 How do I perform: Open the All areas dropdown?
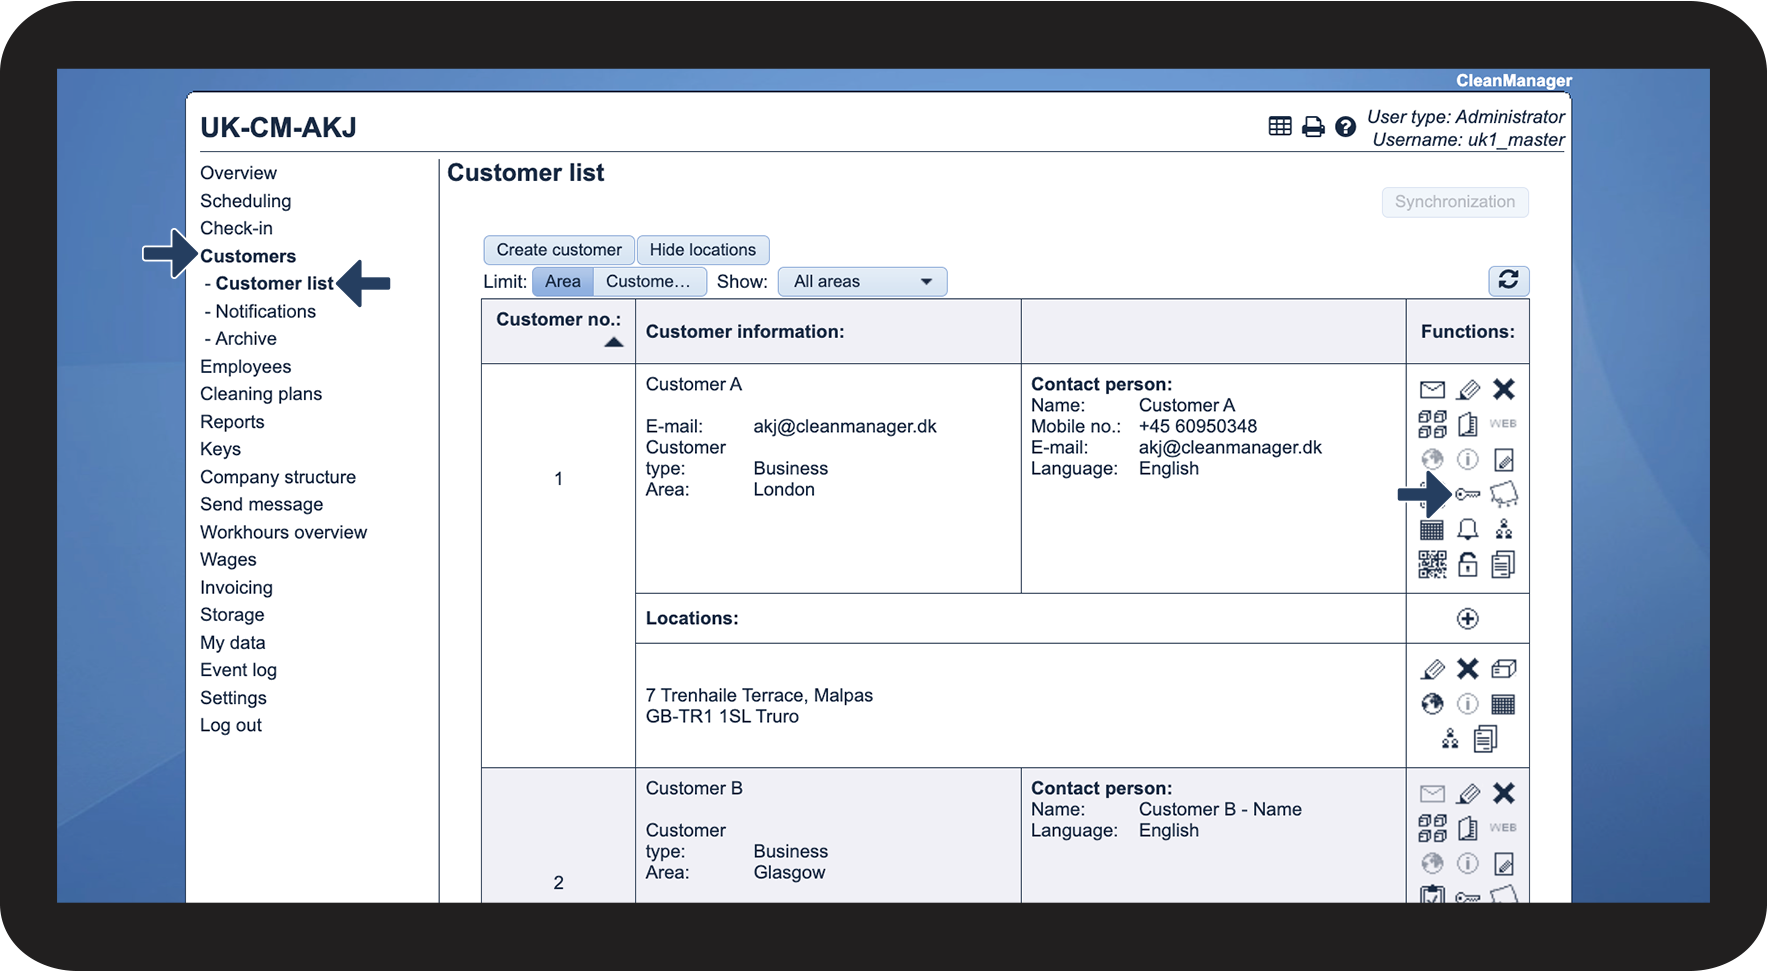click(862, 281)
